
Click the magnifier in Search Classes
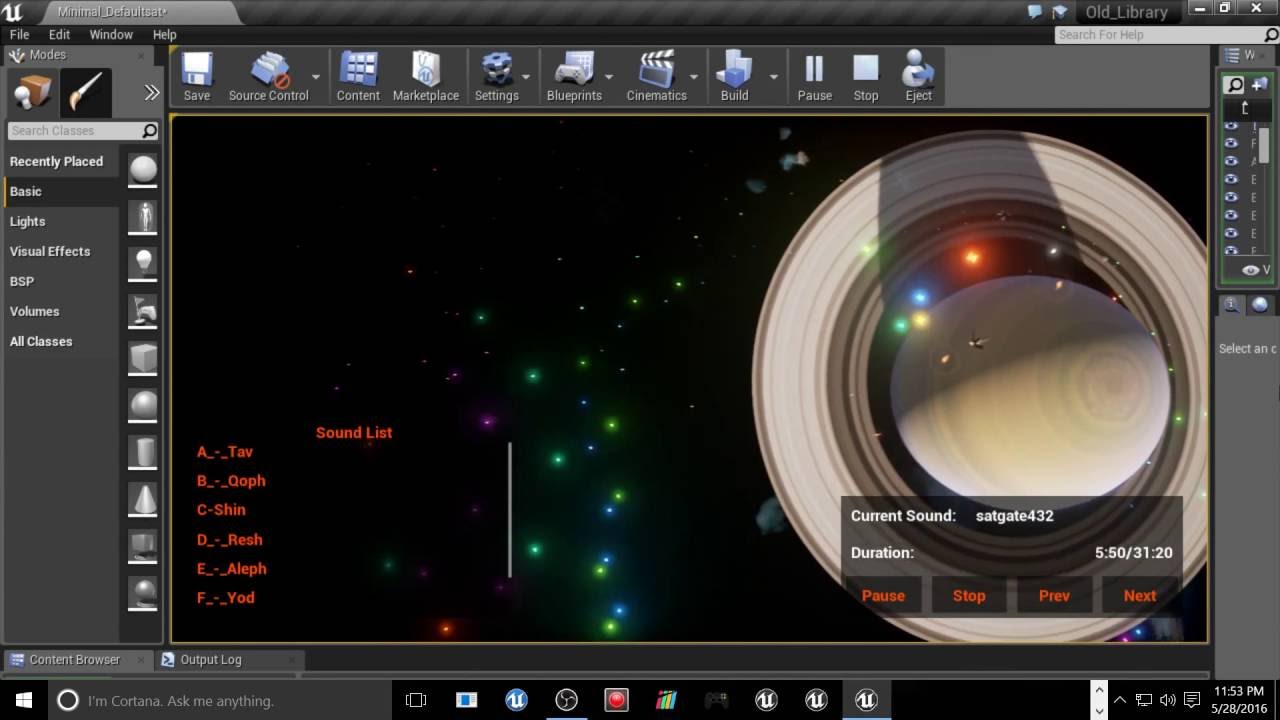pyautogui.click(x=149, y=131)
